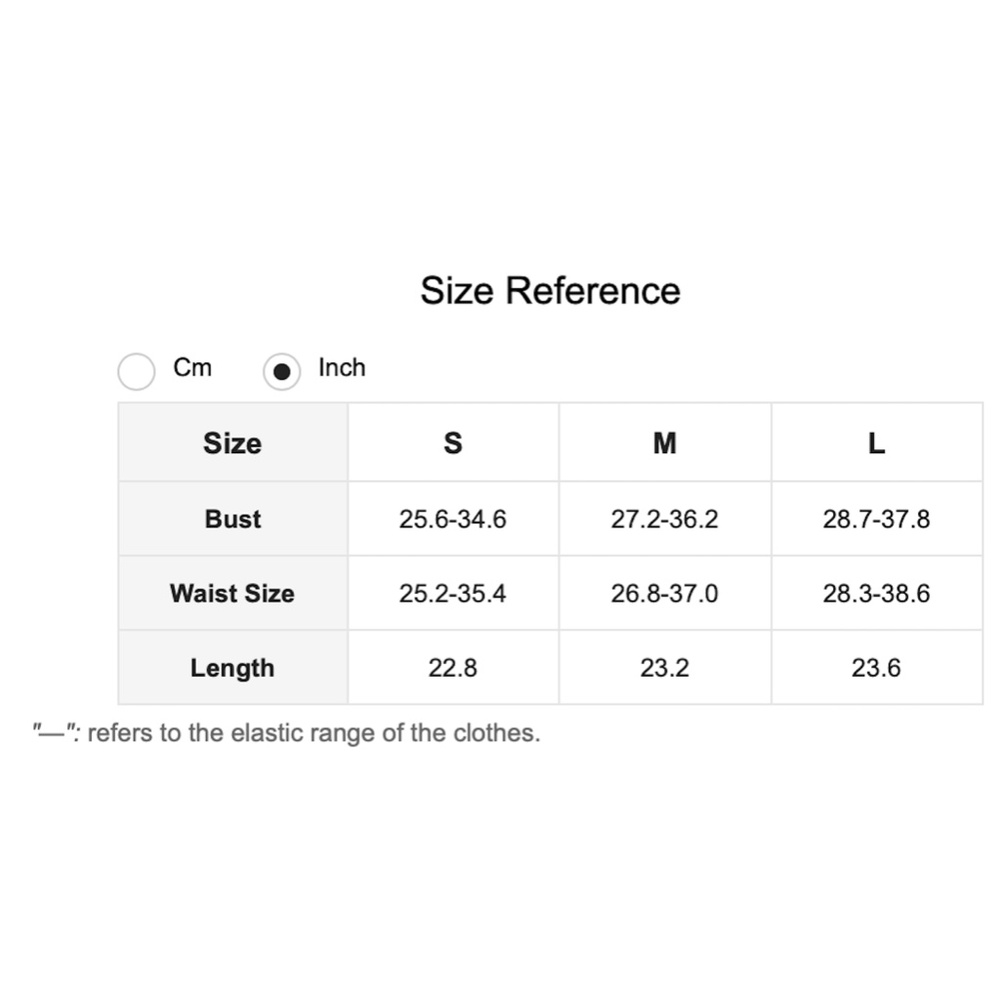Select the Inch radio button
This screenshot has height=1000, width=1000.
point(282,372)
